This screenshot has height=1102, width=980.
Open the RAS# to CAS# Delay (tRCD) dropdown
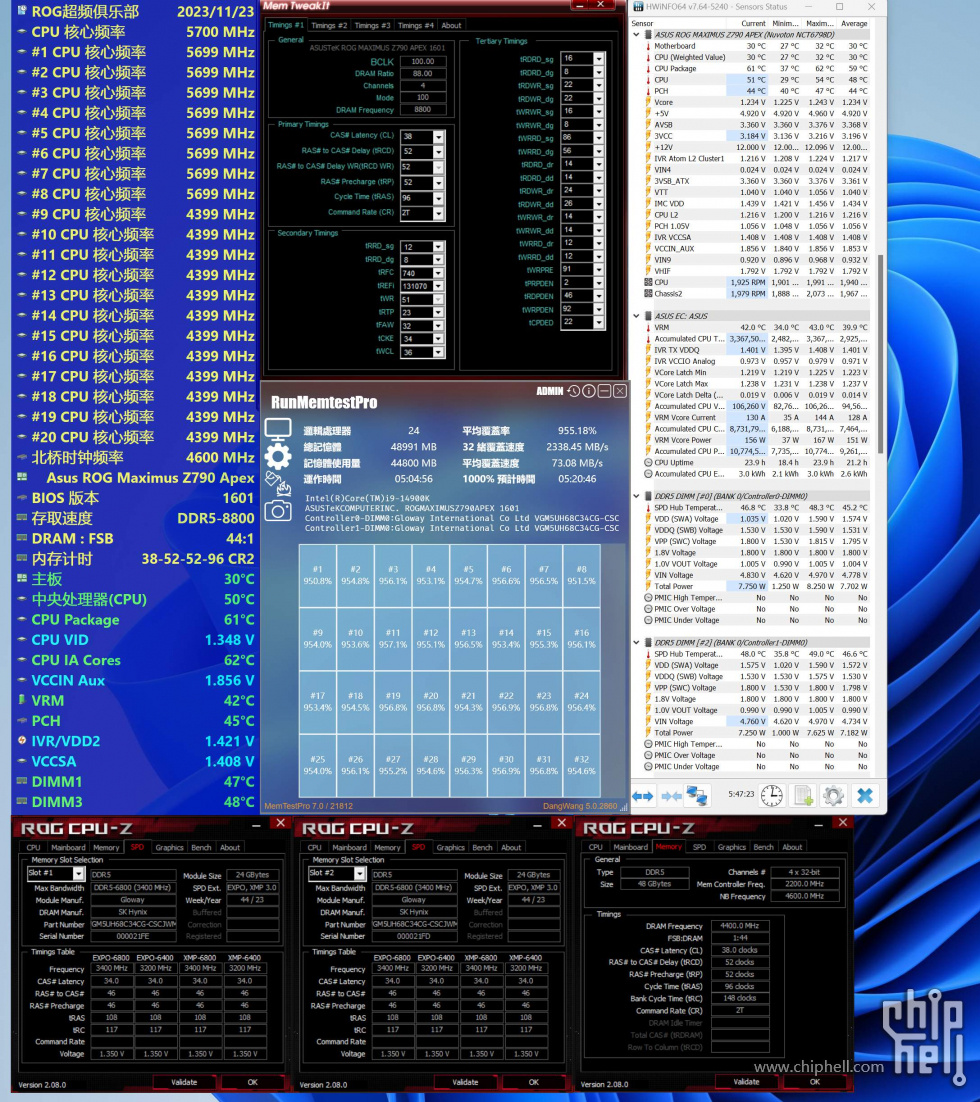pyautogui.click(x=439, y=152)
